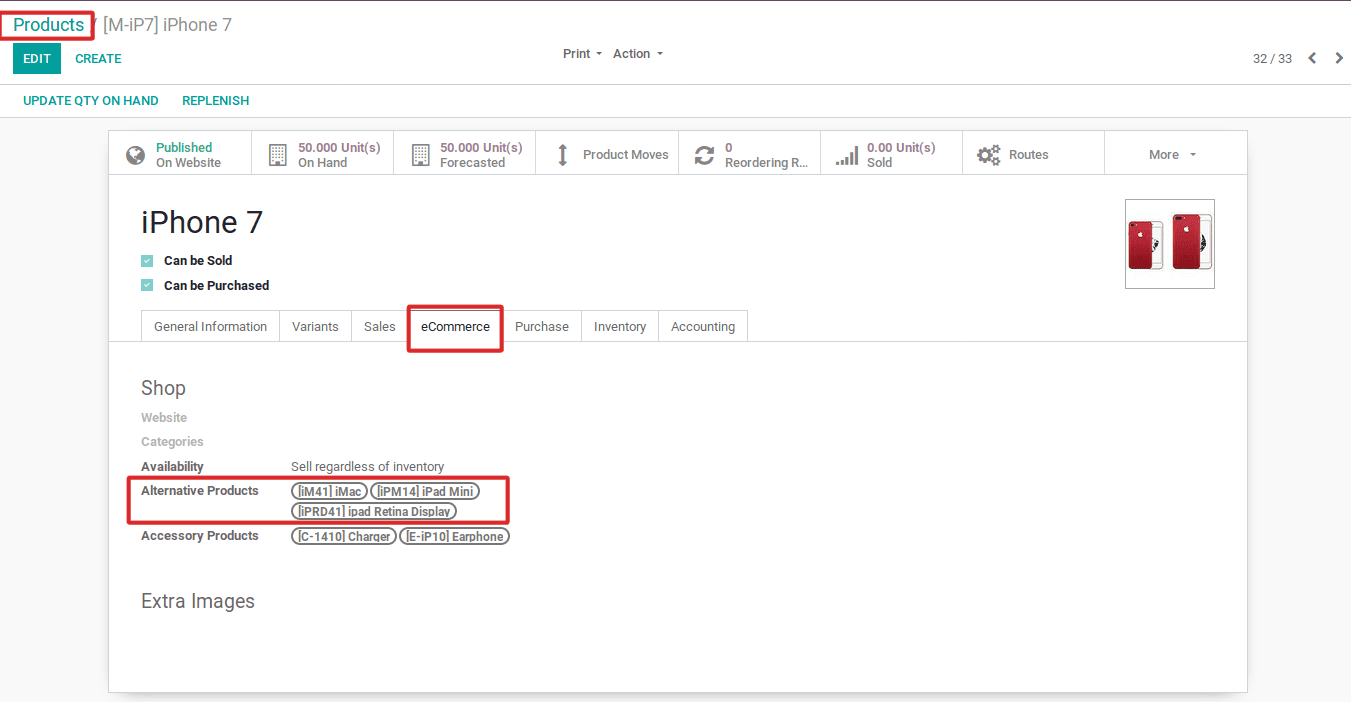Image resolution: width=1351 pixels, height=702 pixels.
Task: Switch to the General Information tab
Action: pyautogui.click(x=210, y=327)
